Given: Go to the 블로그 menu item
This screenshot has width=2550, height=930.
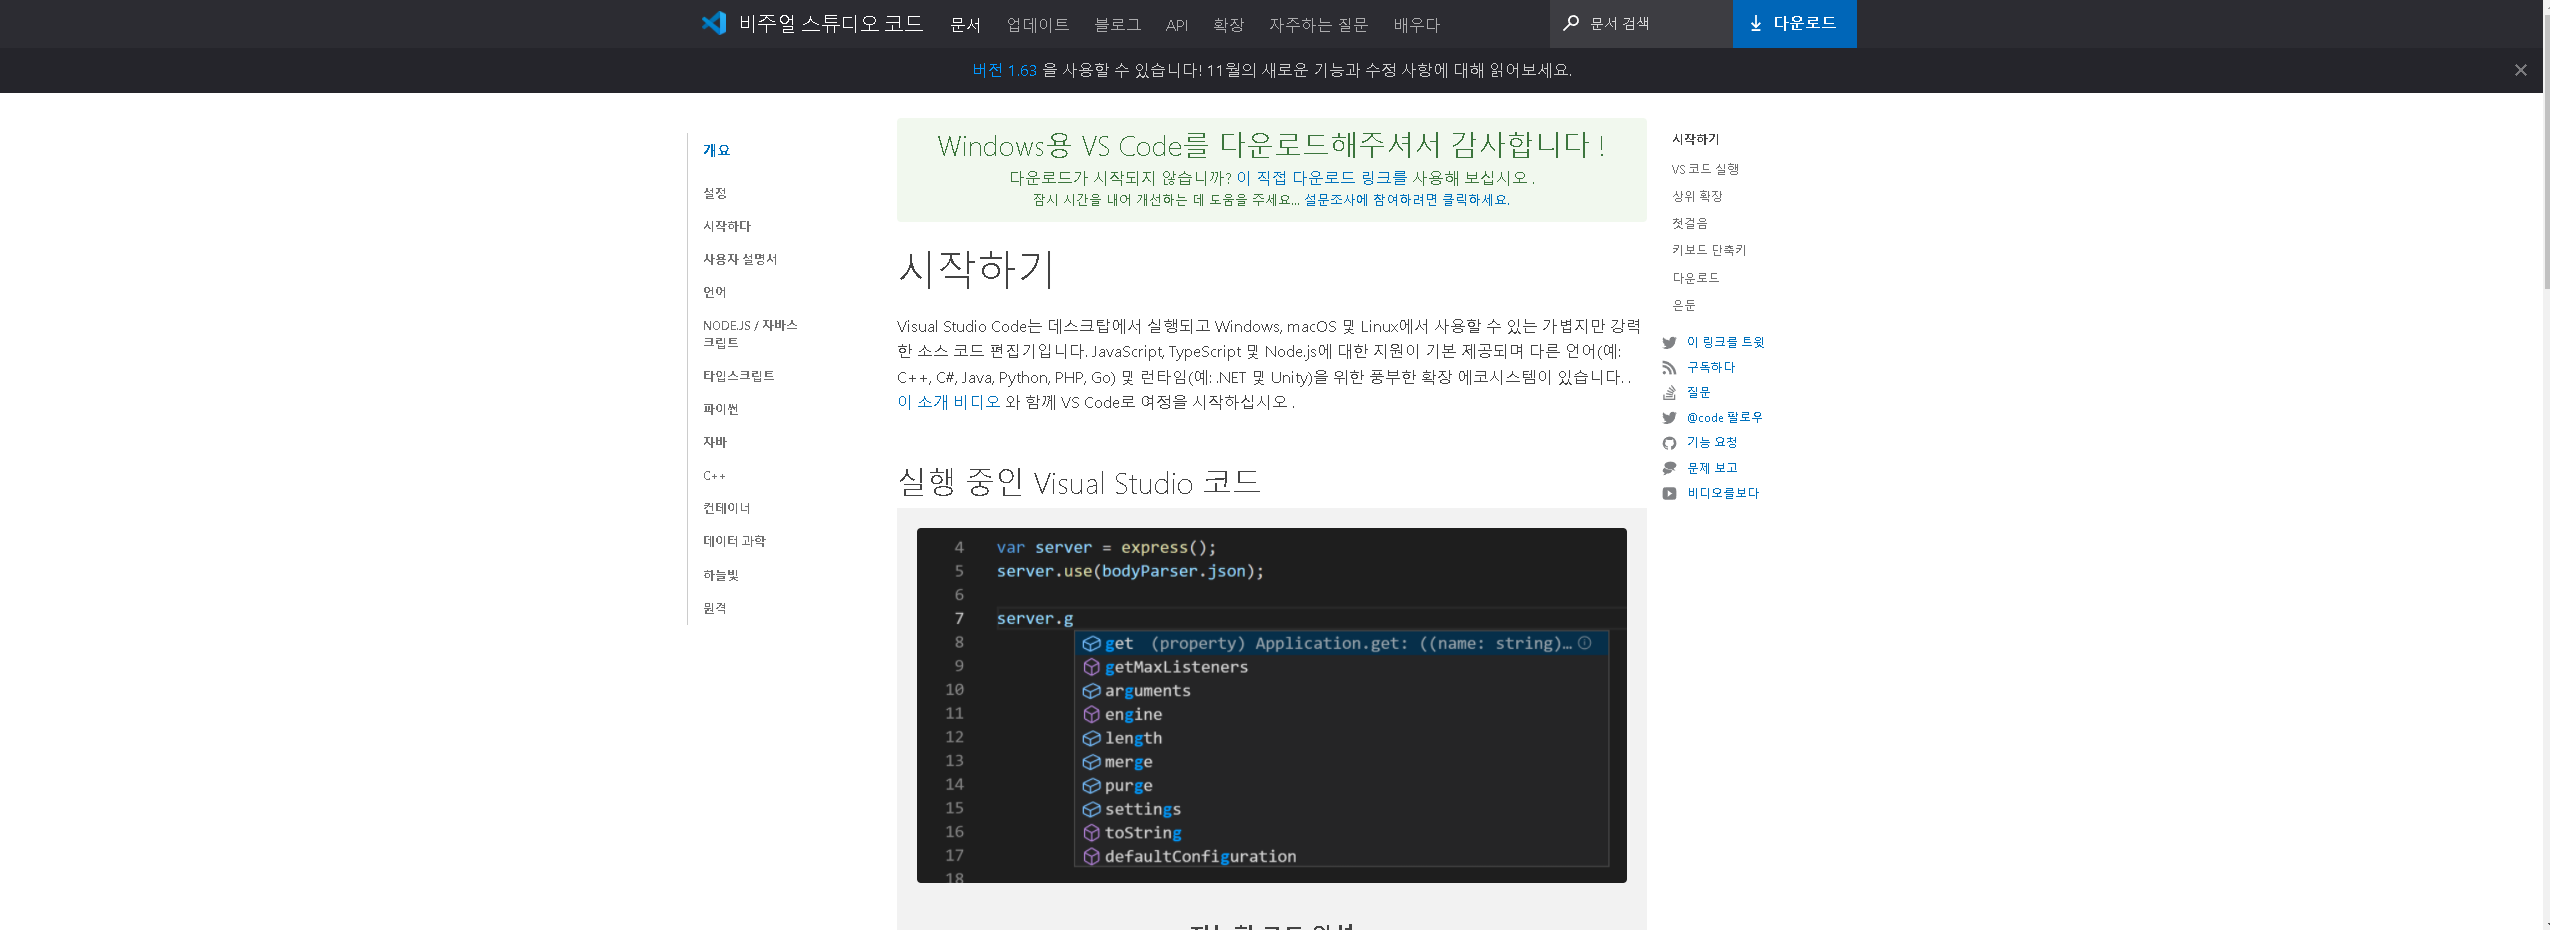Looking at the screenshot, I should tap(1117, 24).
